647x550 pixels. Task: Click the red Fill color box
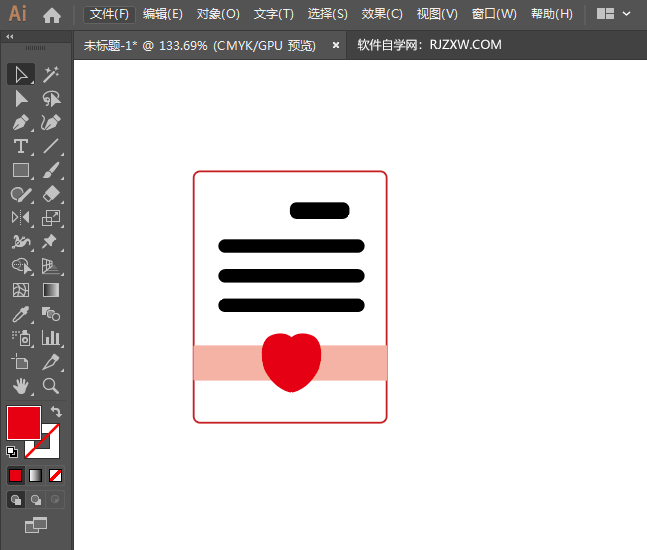point(24,423)
